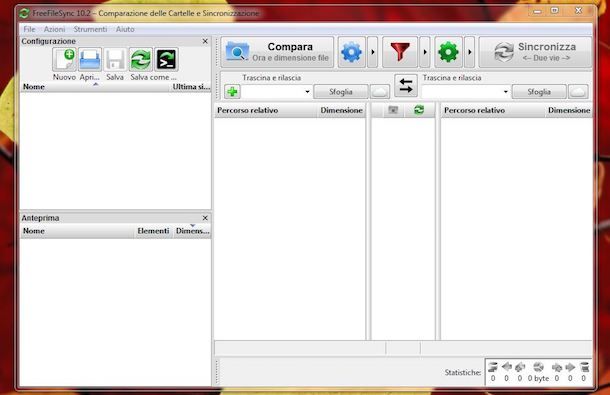This screenshot has height=395, width=610.
Task: Click the Compara button
Action: click(x=277, y=52)
